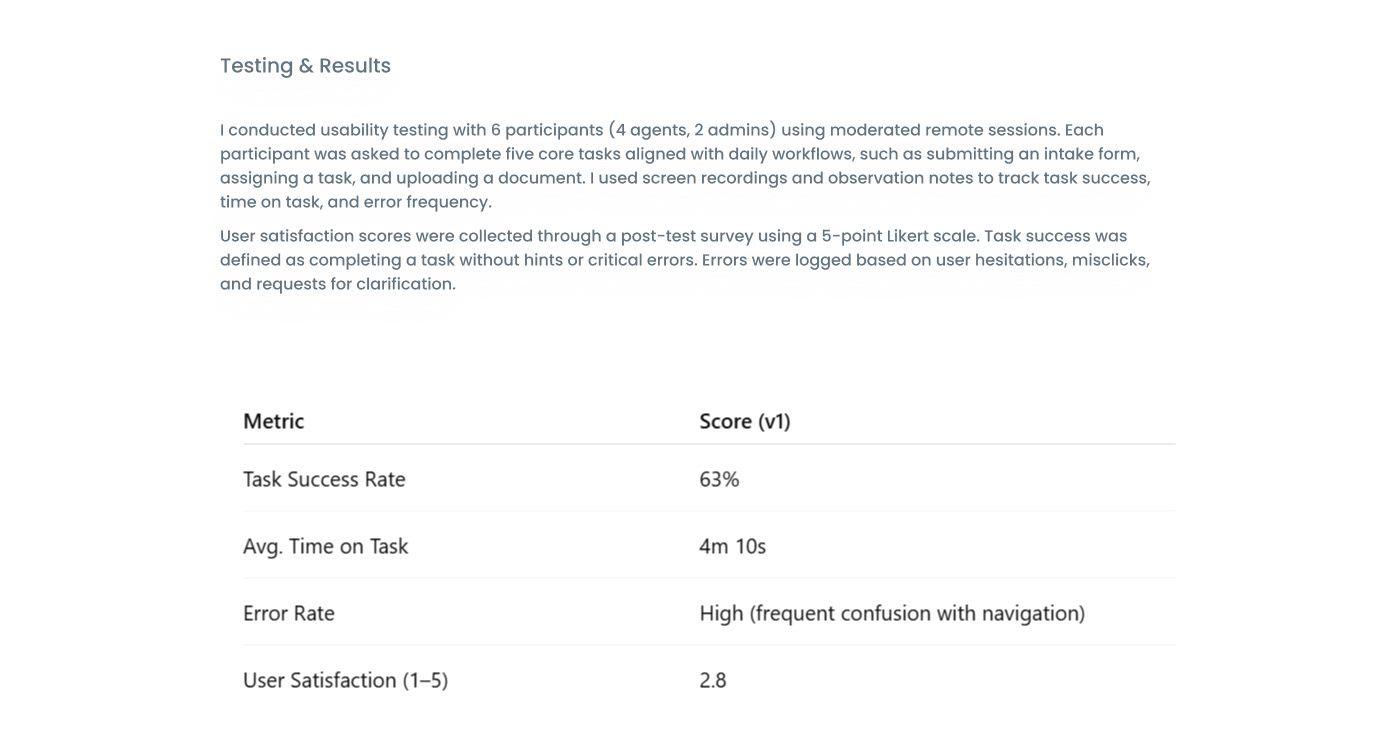This screenshot has height=735, width=1400.
Task: Click the 4m 10s time value
Action: coord(732,546)
